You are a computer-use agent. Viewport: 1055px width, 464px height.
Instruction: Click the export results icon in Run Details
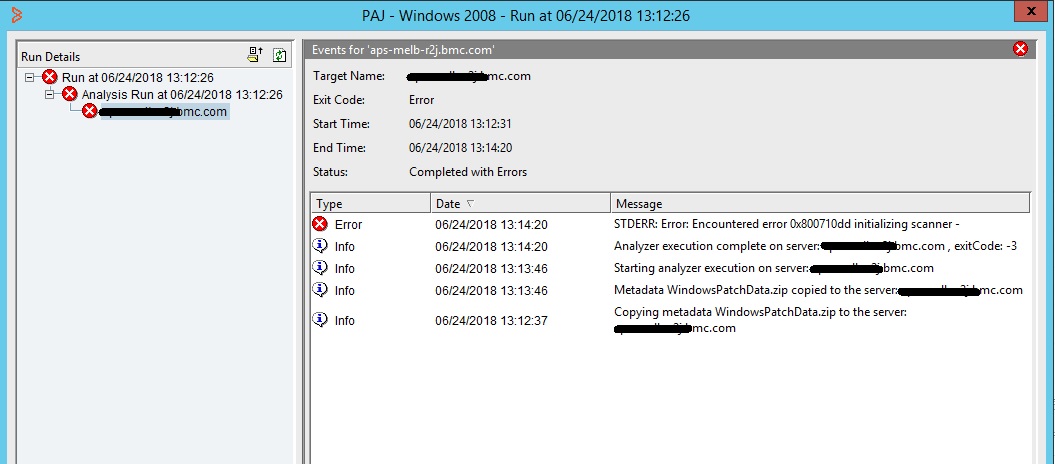256,56
